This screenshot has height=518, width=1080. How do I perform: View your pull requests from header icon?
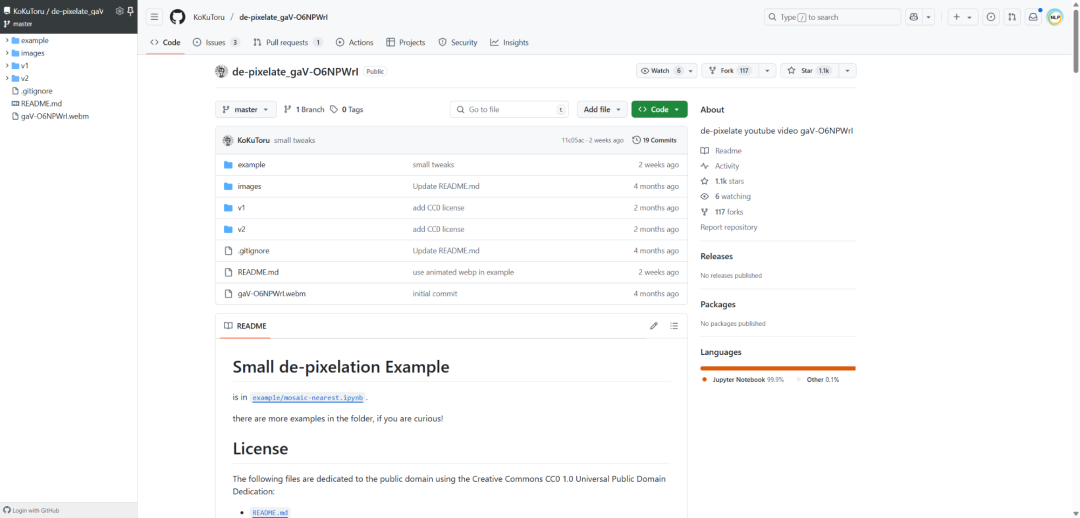(x=1011, y=17)
